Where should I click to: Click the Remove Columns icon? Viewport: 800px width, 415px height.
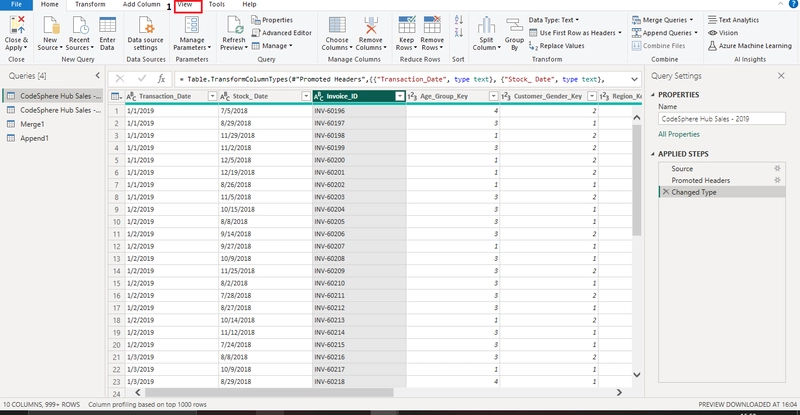tap(371, 25)
